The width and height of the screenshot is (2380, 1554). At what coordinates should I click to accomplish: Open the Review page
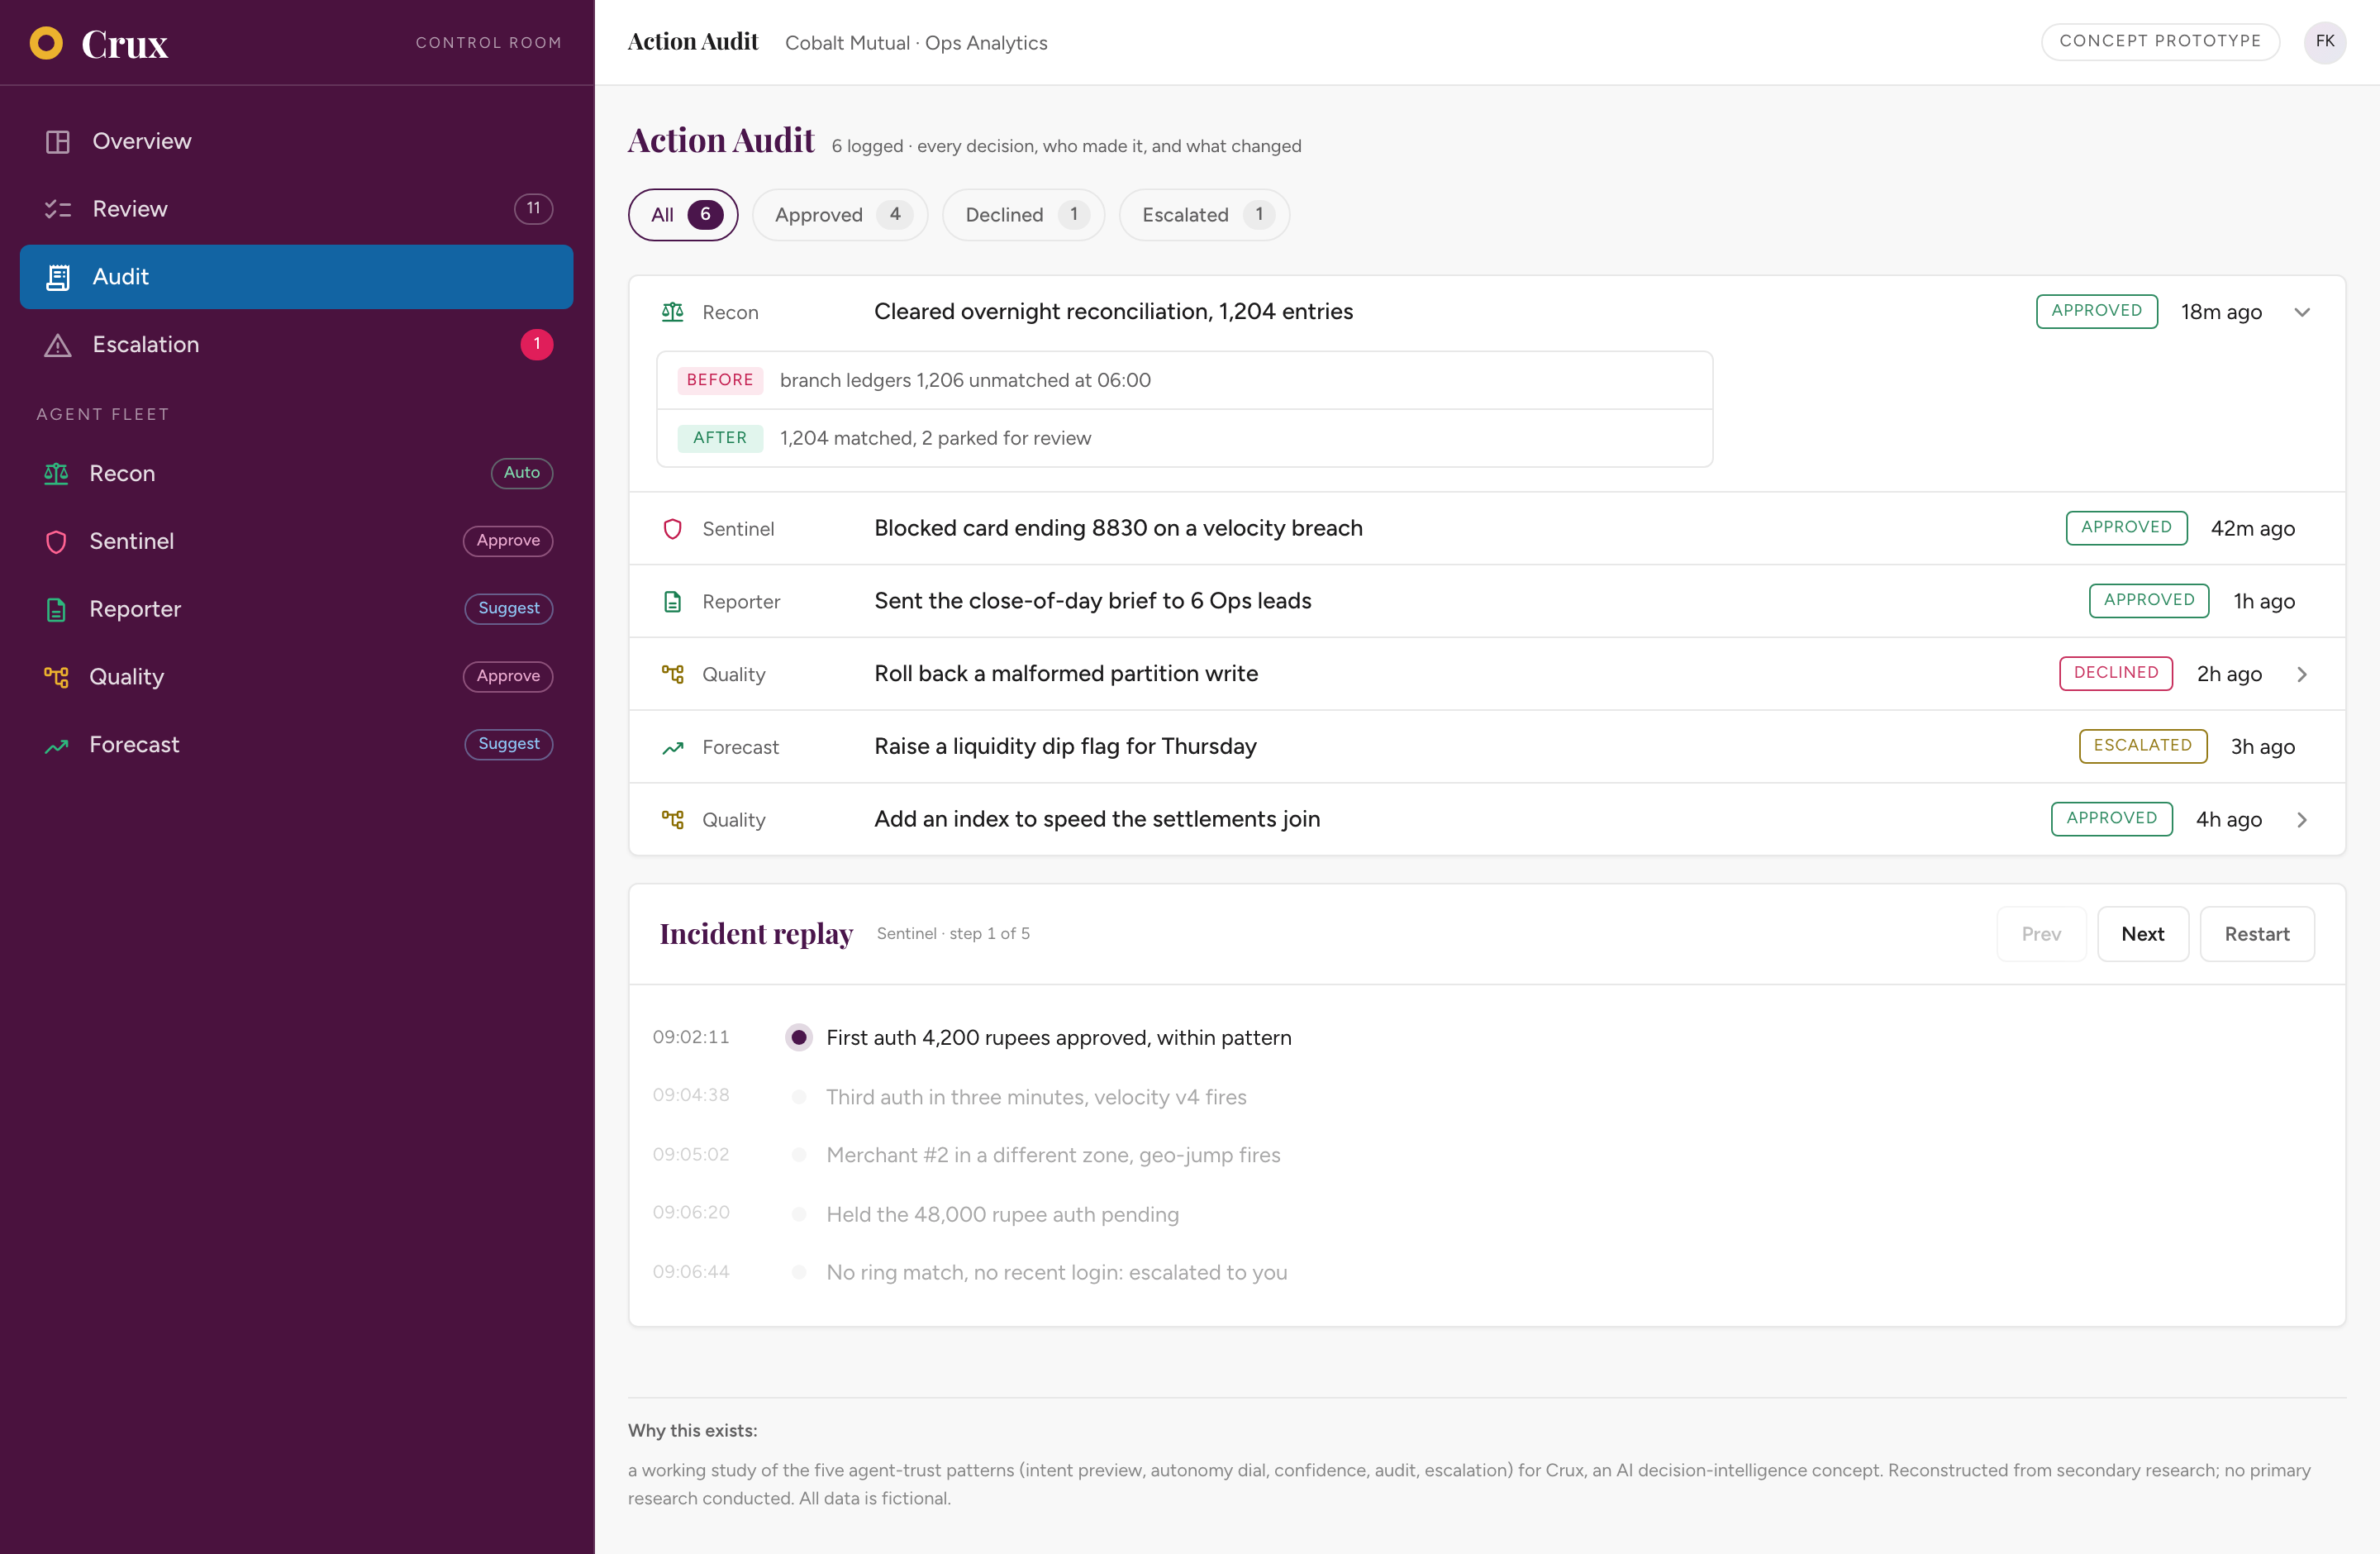click(x=296, y=209)
